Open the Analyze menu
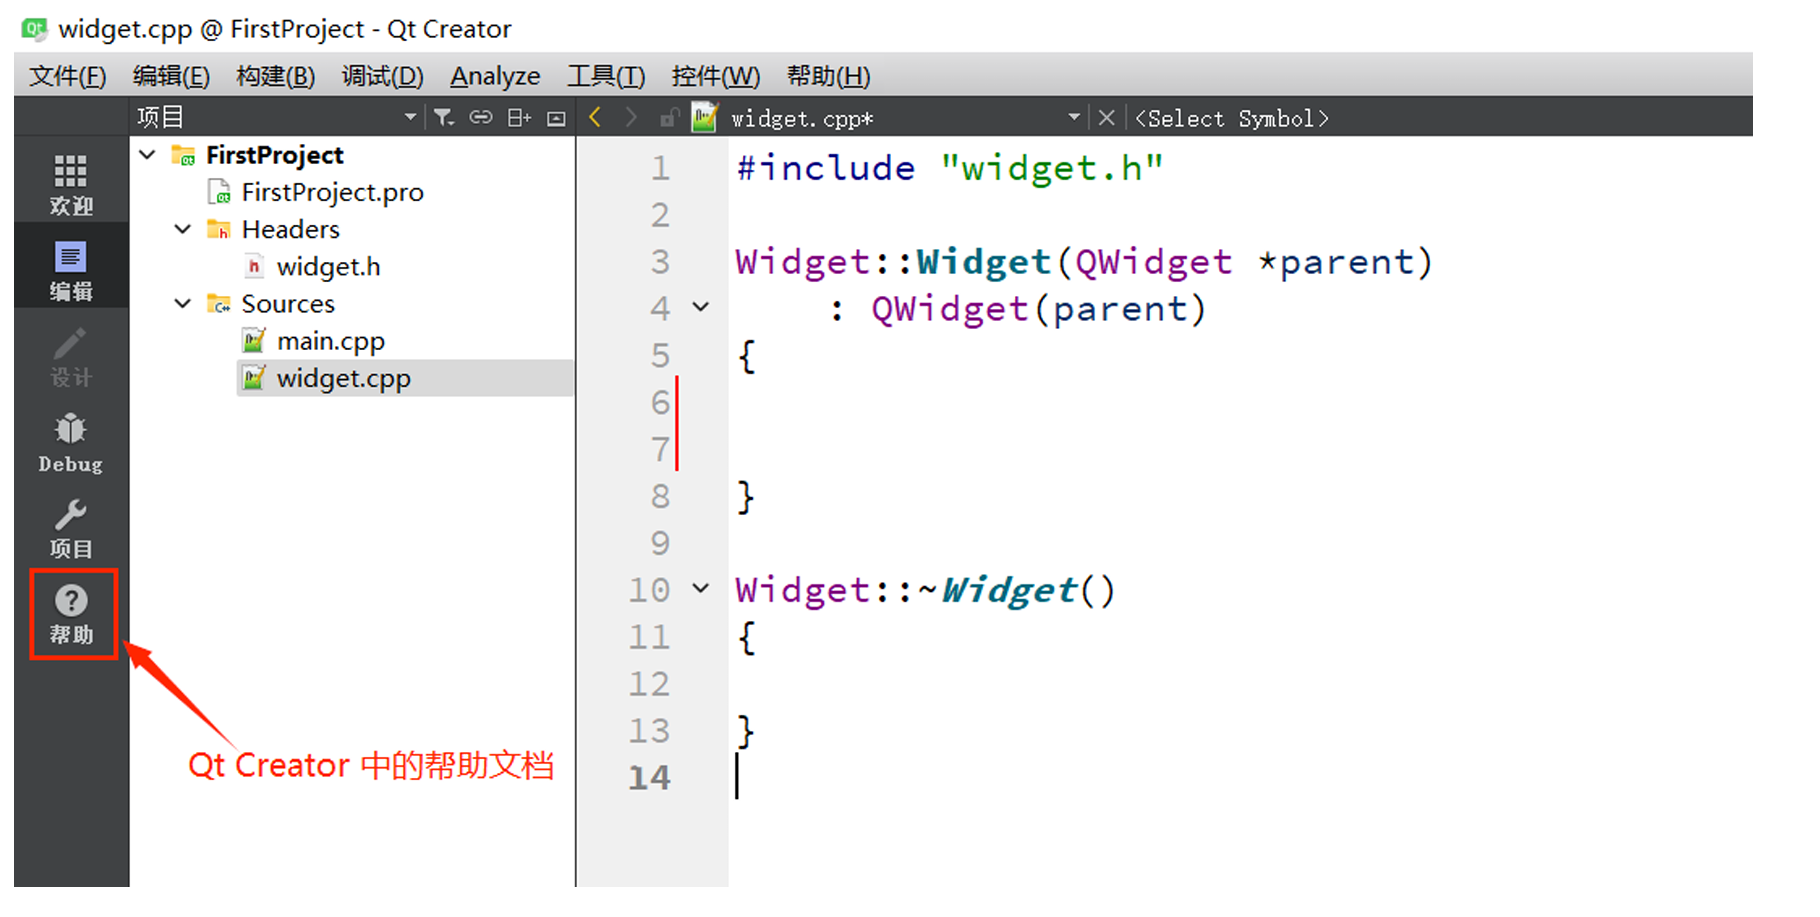Screen dimensions: 1820x917 point(495,76)
